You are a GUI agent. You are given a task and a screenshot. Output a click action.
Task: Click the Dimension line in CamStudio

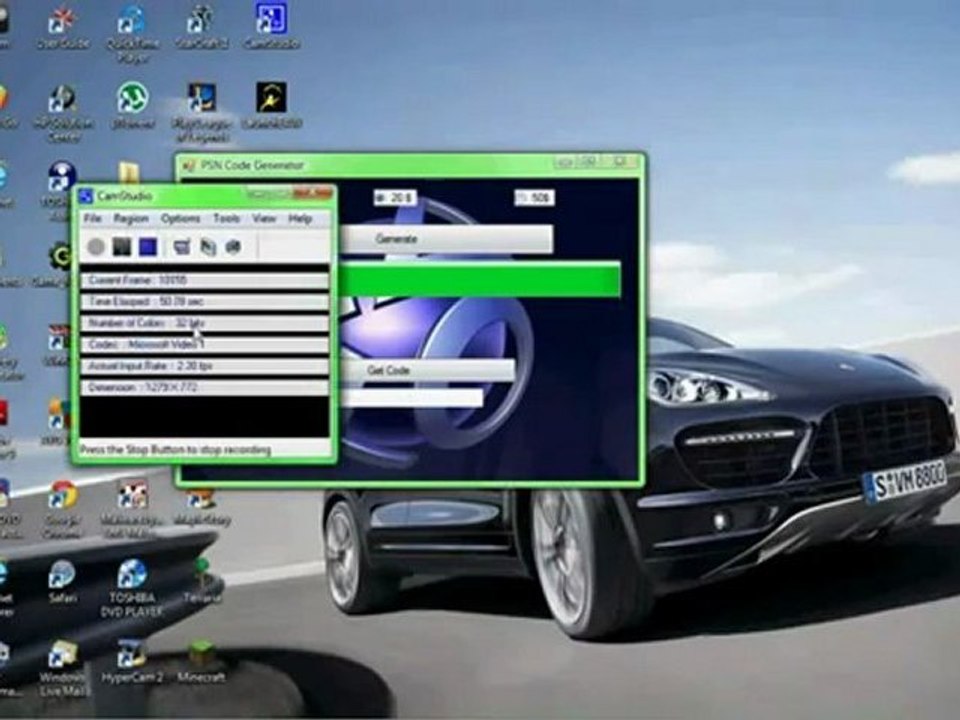pos(204,388)
